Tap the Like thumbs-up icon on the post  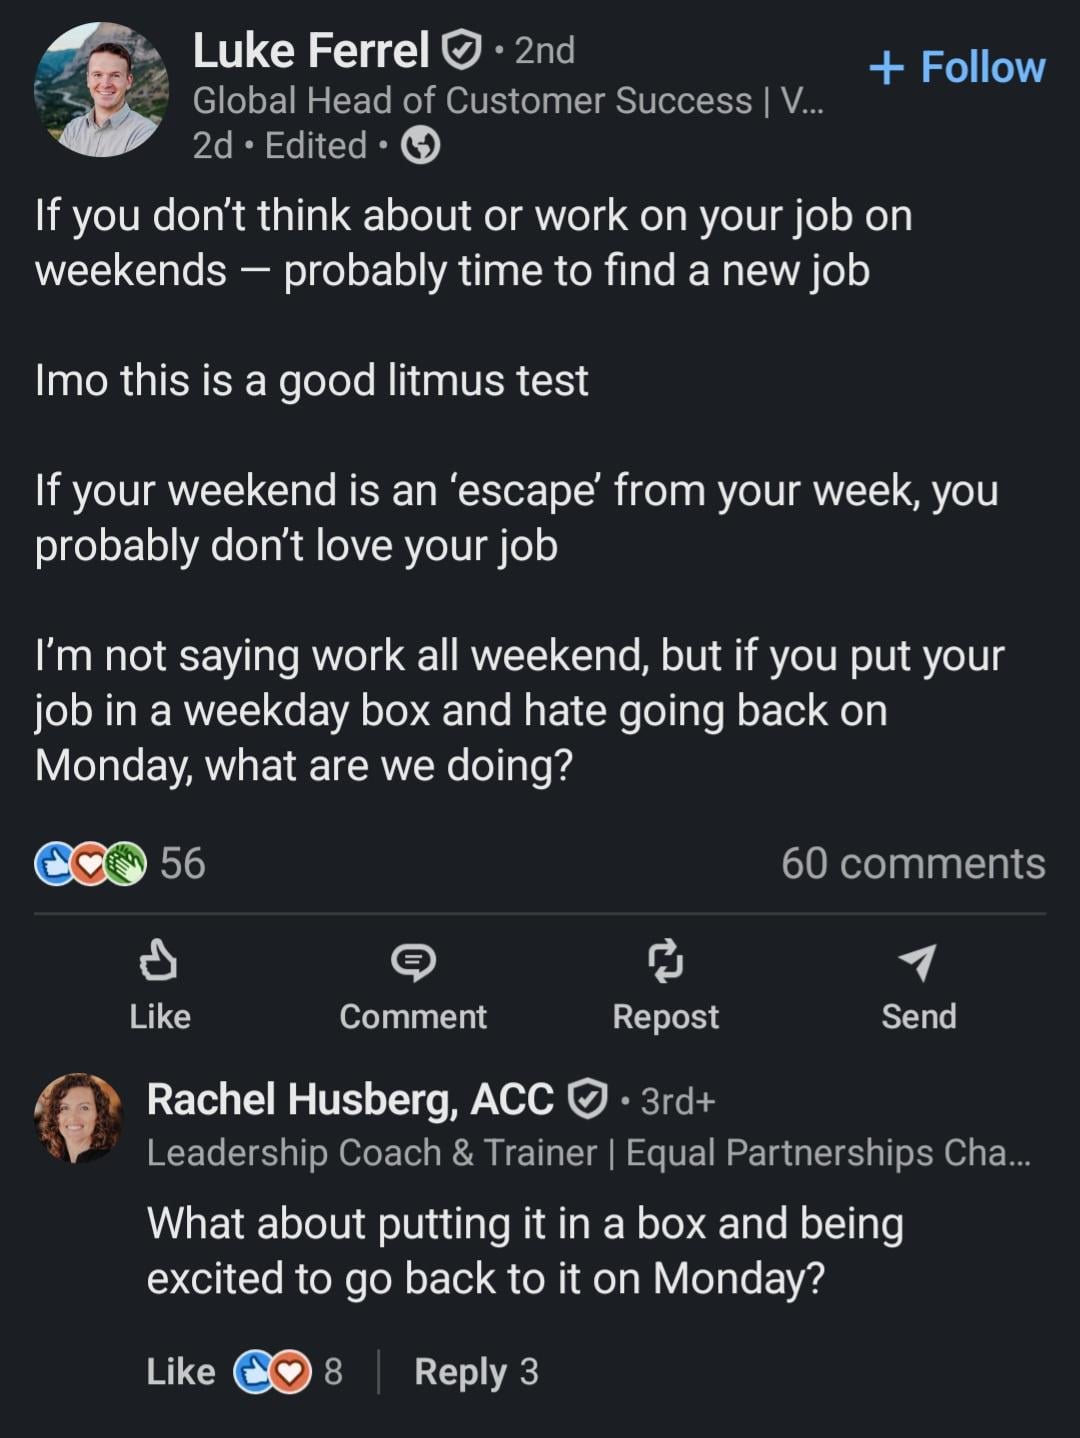point(159,961)
